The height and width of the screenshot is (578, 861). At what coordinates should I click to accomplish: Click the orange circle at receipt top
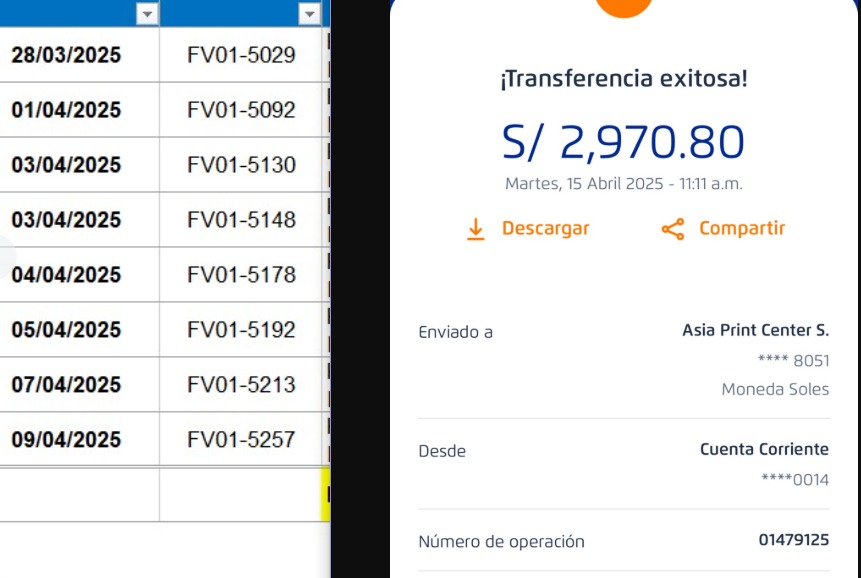point(624,6)
